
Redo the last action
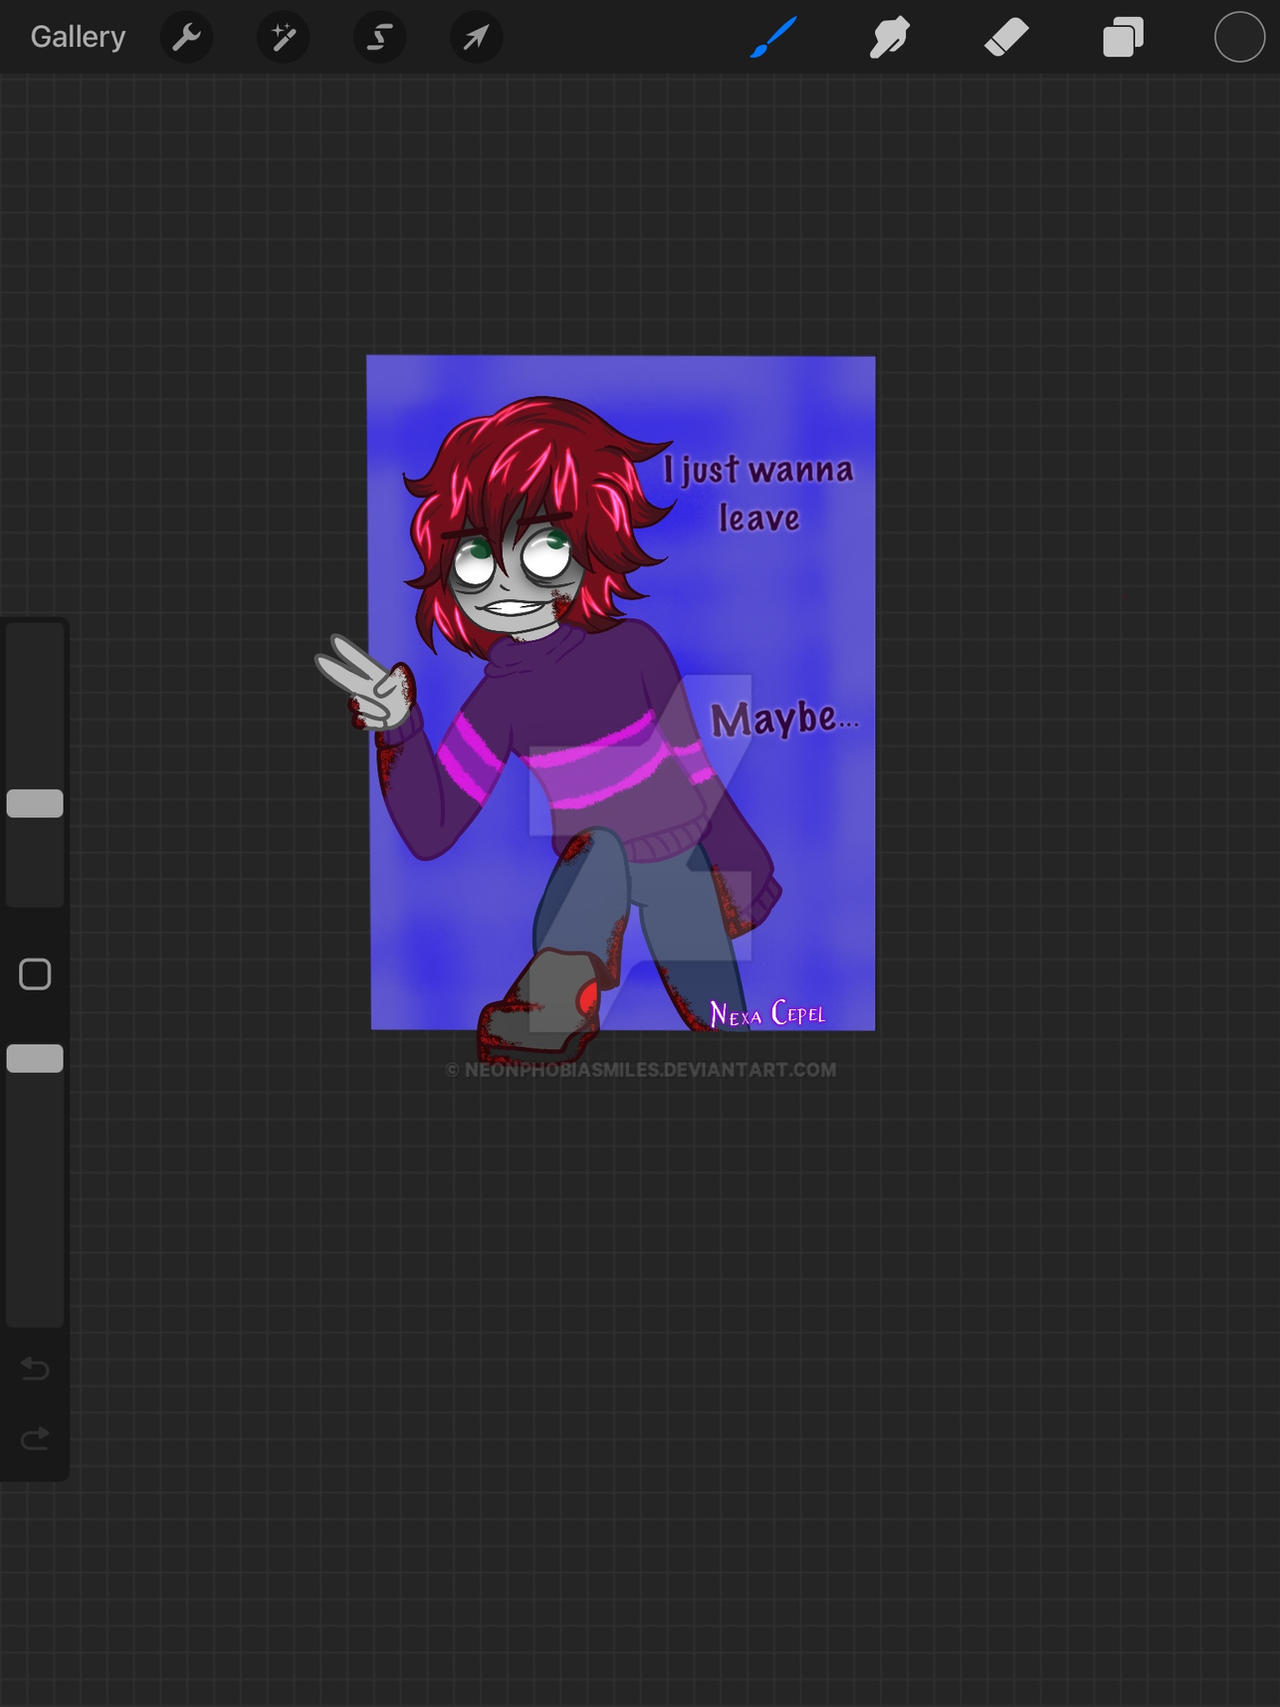[35, 1438]
